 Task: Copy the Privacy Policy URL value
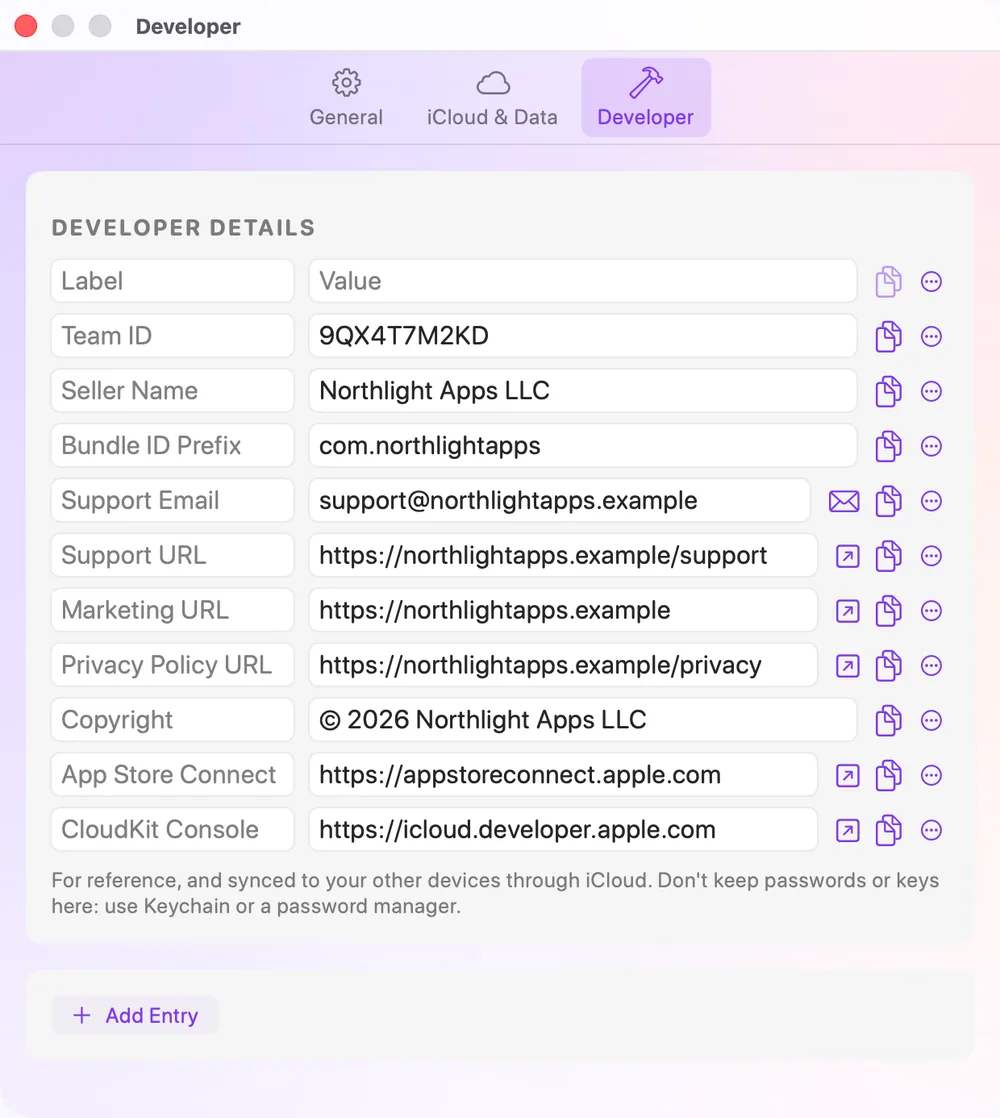pyautogui.click(x=888, y=665)
